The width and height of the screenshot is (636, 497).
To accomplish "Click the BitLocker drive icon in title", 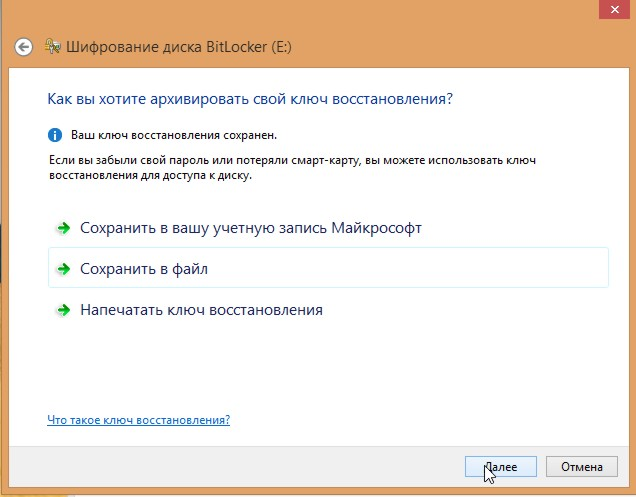I will pyautogui.click(x=52, y=46).
